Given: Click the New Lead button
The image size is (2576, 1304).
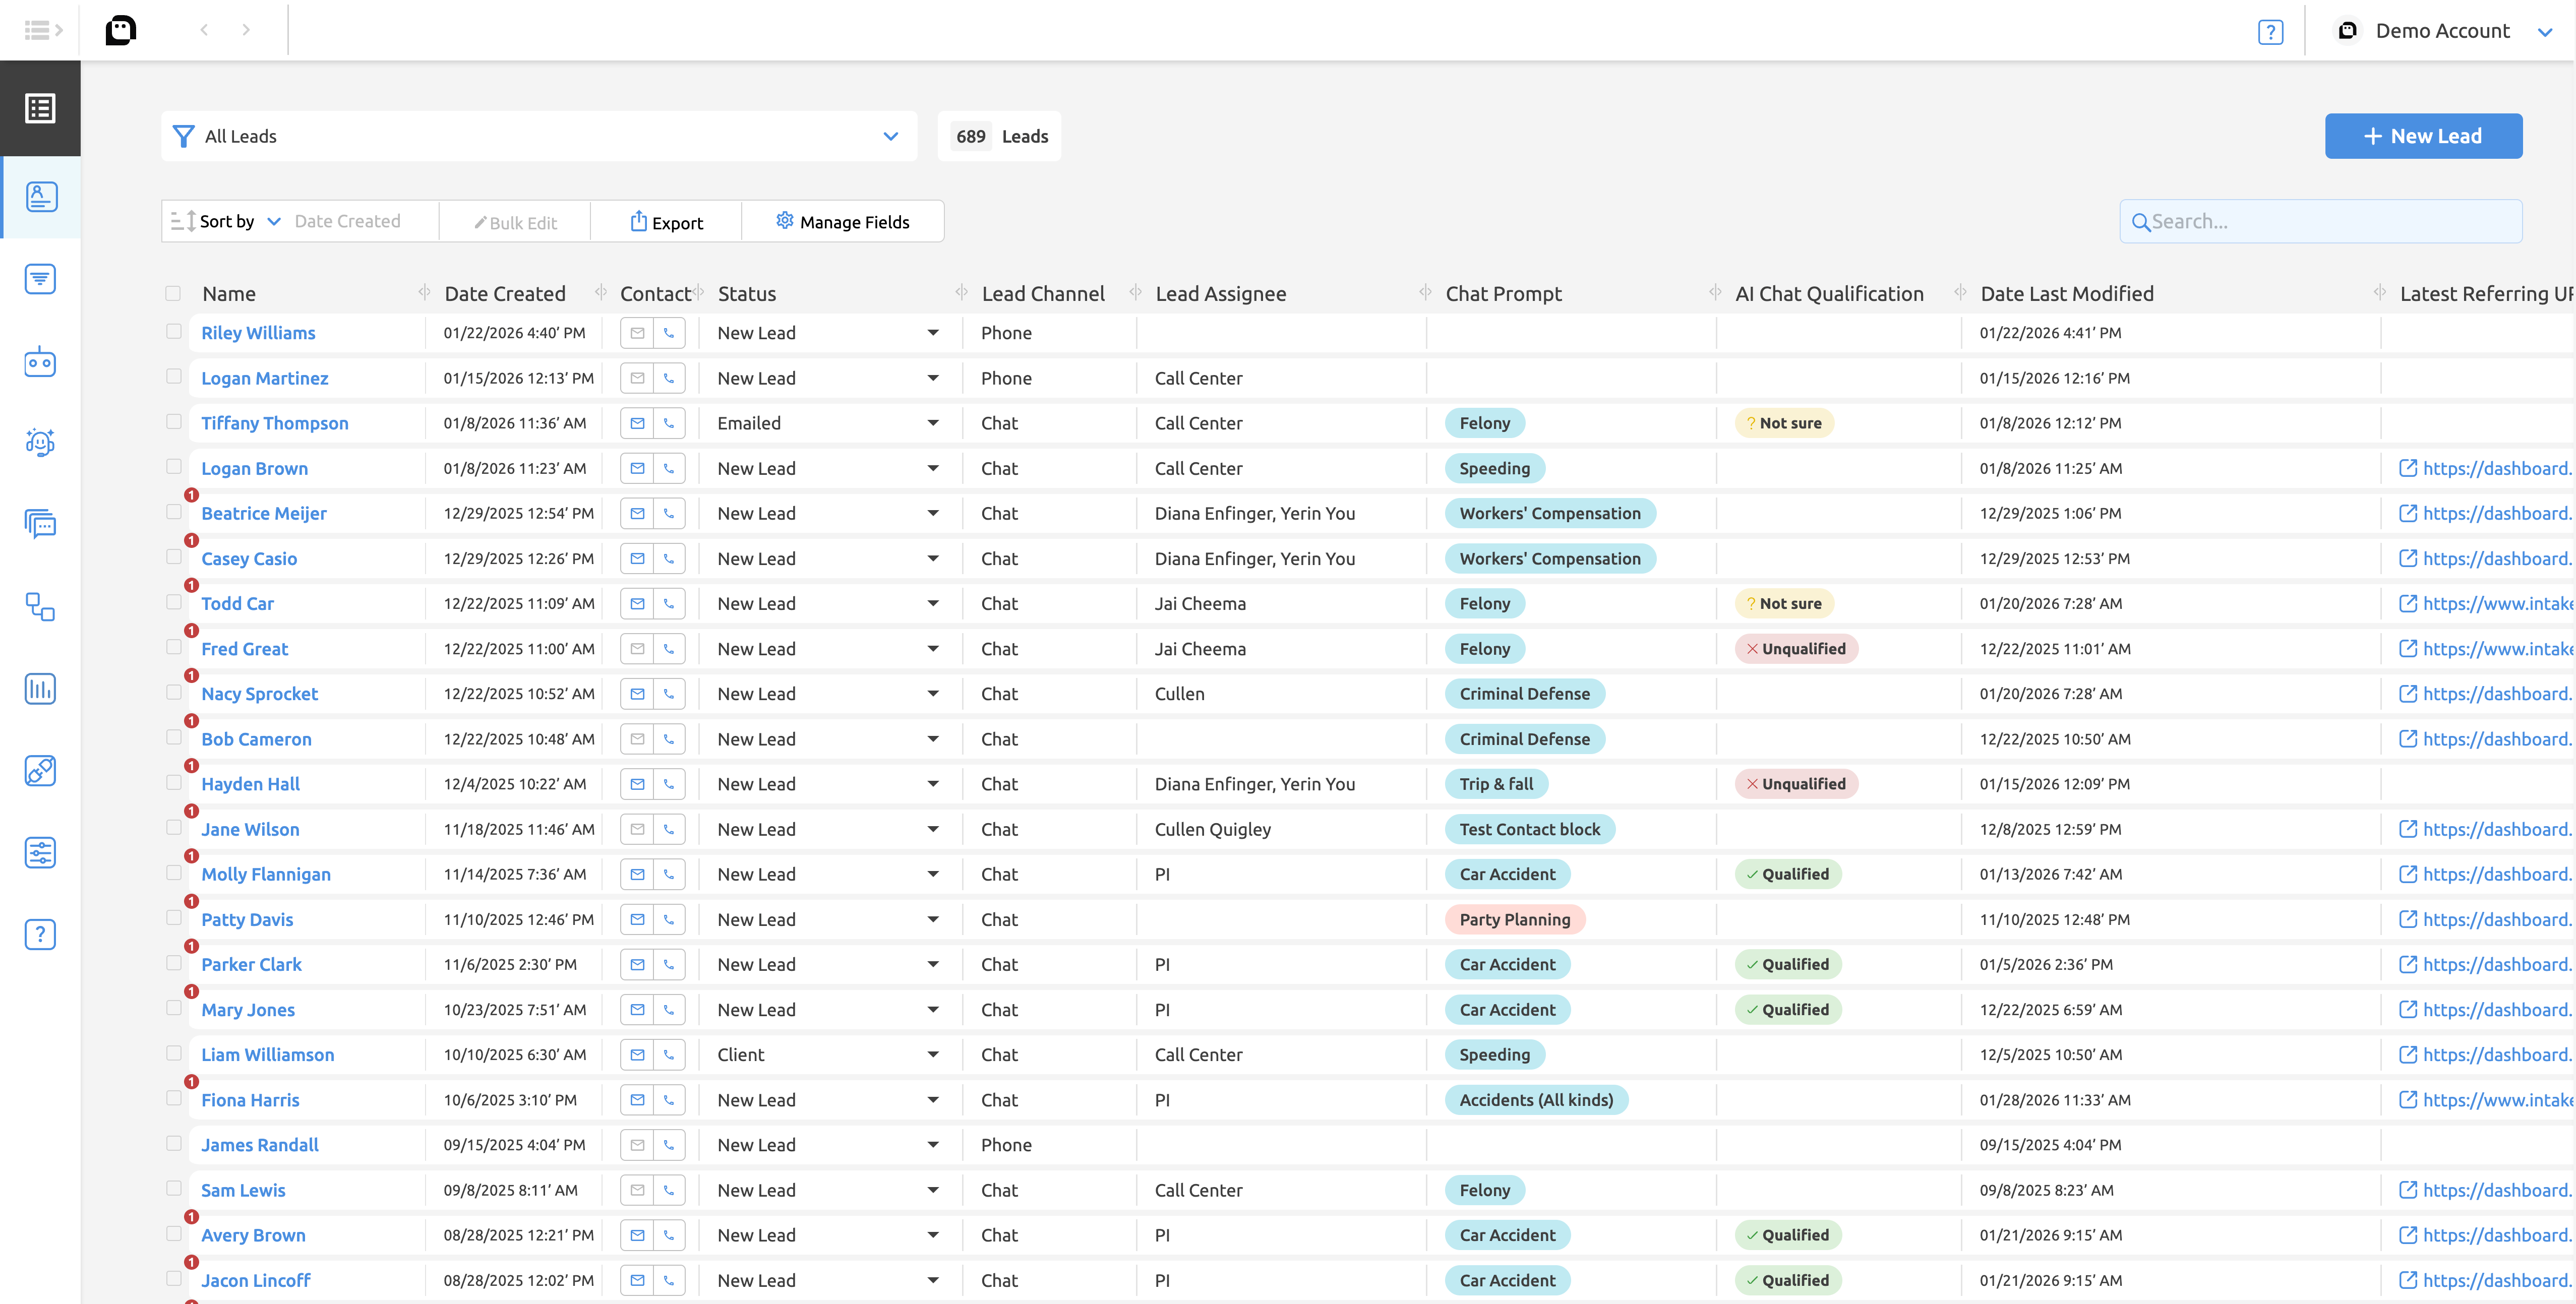Looking at the screenshot, I should tap(2422, 136).
